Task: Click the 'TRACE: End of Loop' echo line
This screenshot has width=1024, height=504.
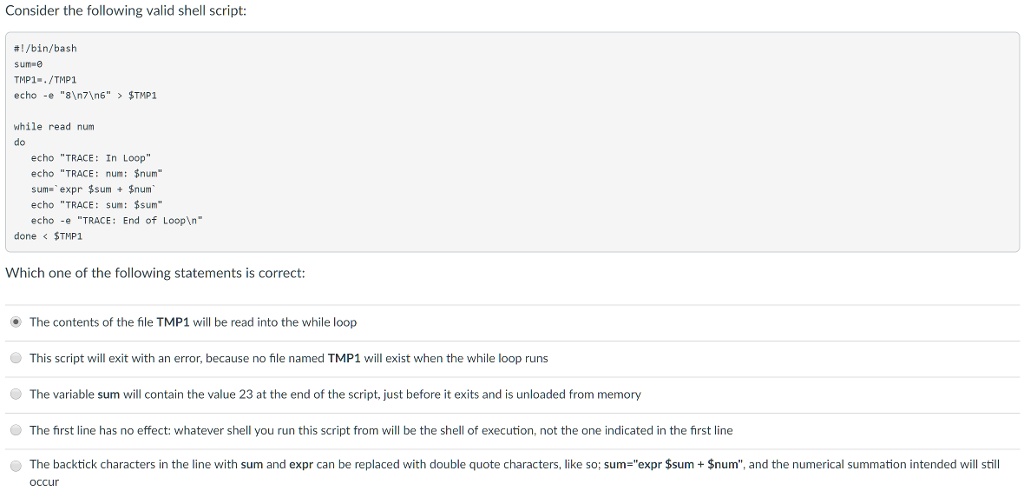Action: 116,220
